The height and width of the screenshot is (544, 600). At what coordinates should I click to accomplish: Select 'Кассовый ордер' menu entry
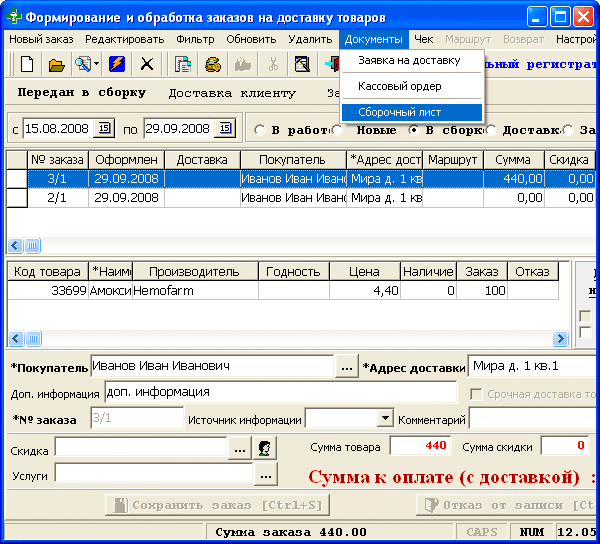pyautogui.click(x=400, y=87)
